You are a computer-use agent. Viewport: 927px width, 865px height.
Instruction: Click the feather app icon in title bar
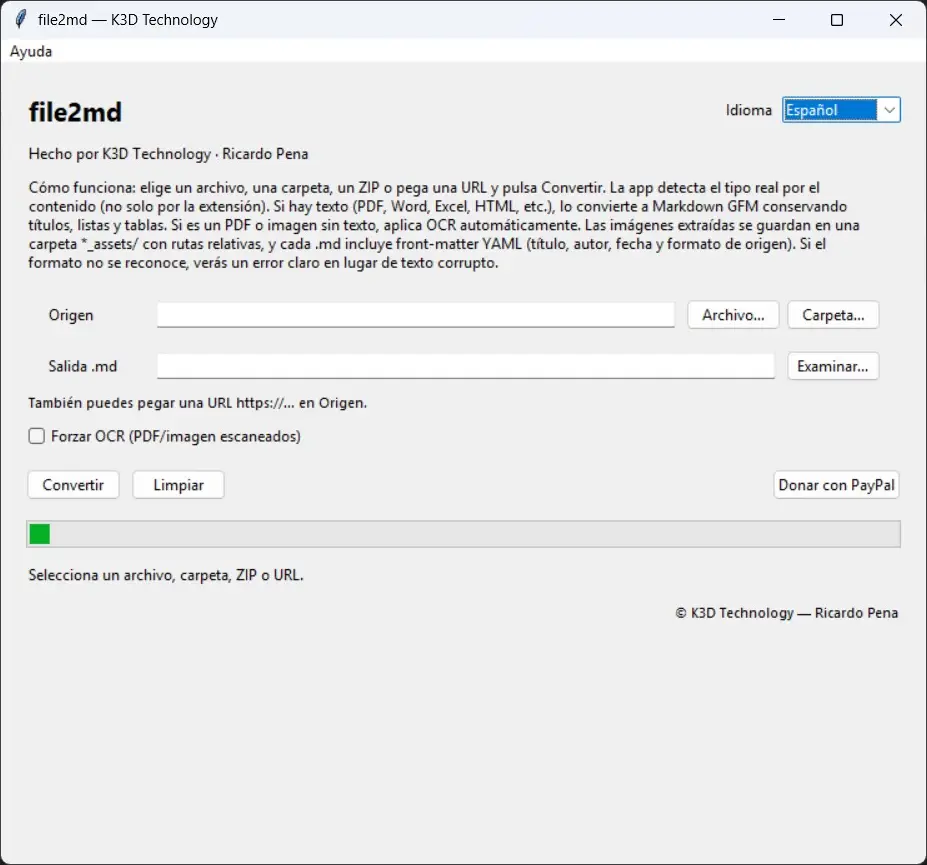[x=21, y=20]
